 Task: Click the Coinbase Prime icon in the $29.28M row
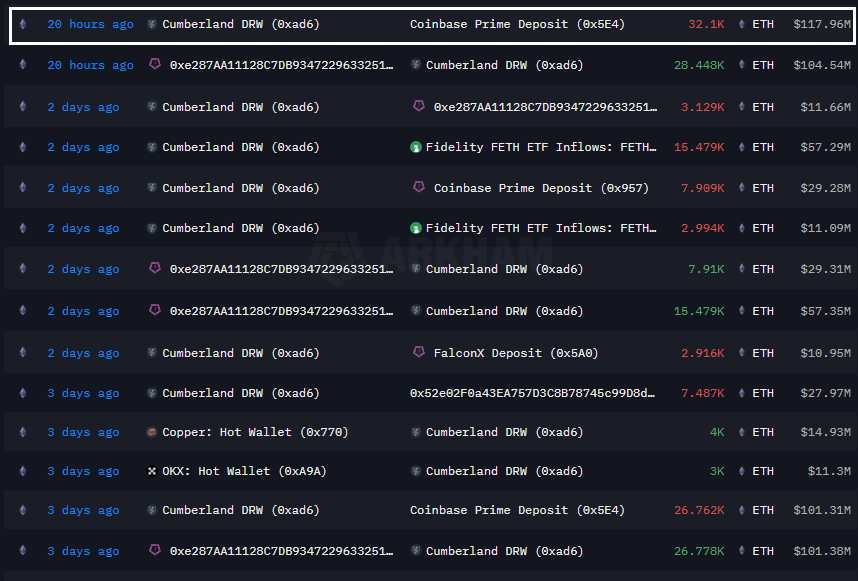(419, 187)
